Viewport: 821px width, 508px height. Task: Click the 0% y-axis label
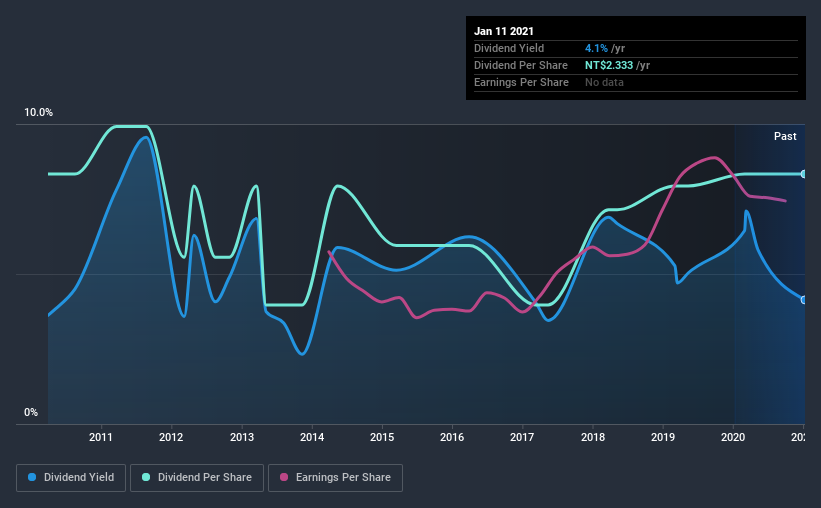pos(31,413)
